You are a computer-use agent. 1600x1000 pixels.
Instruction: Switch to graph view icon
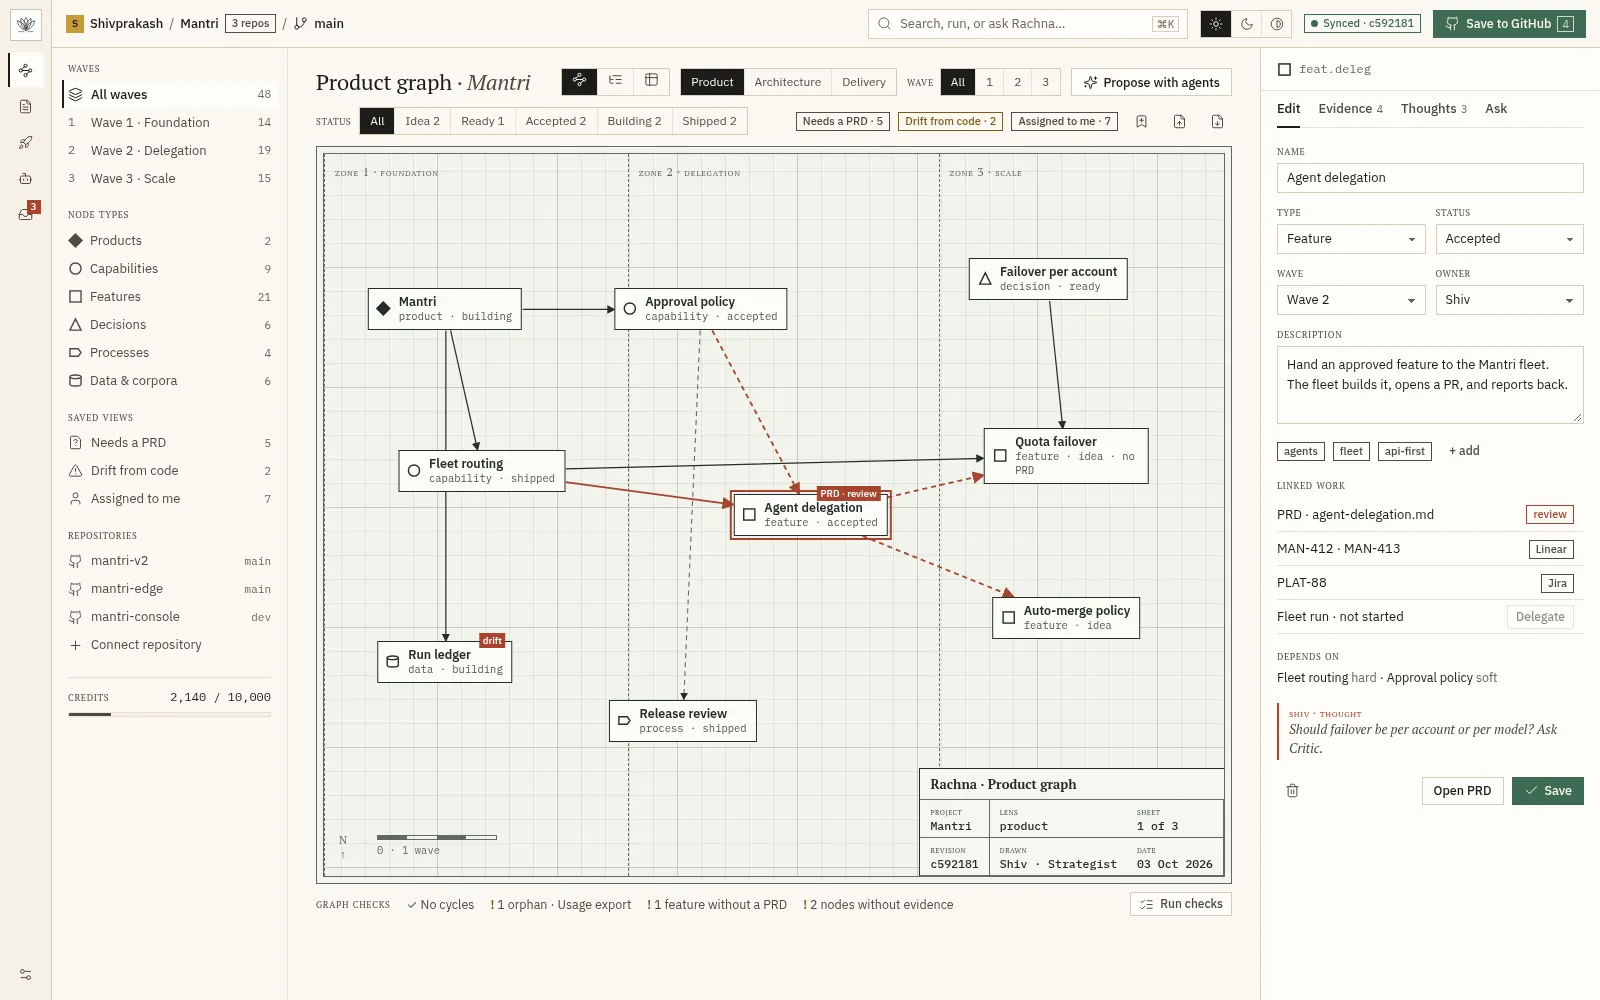tap(579, 81)
